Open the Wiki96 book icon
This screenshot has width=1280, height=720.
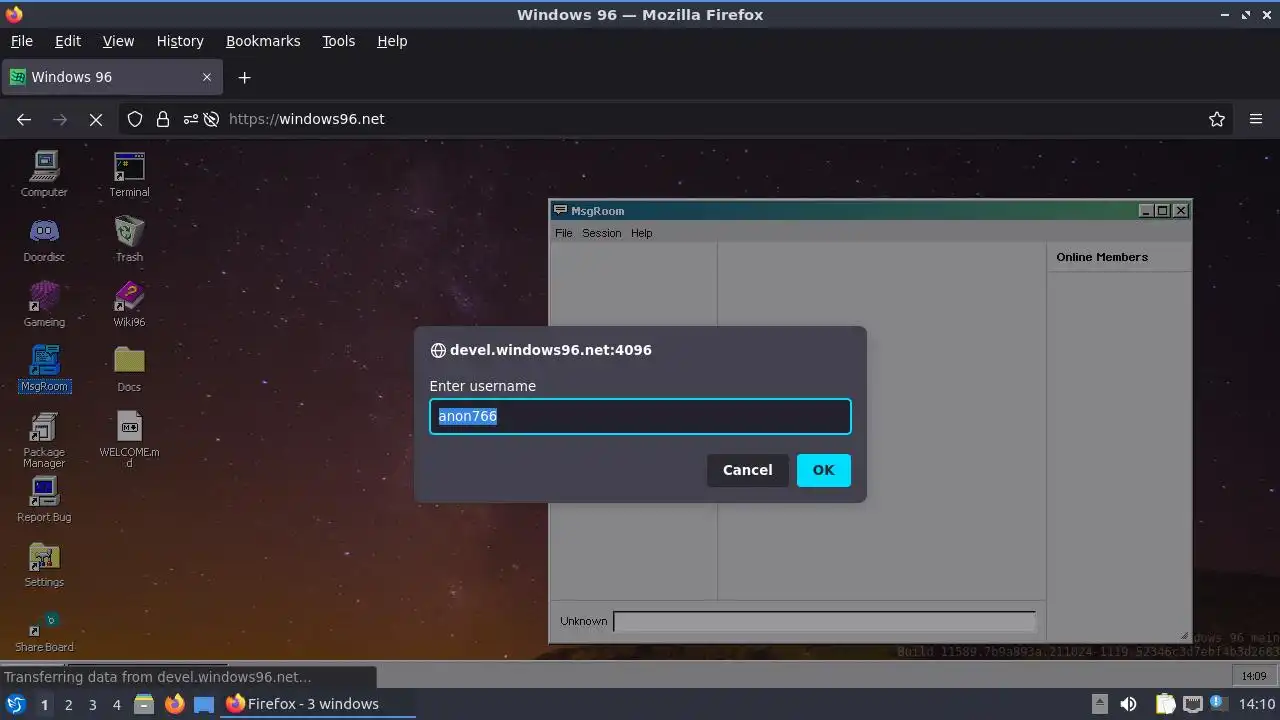click(x=129, y=304)
